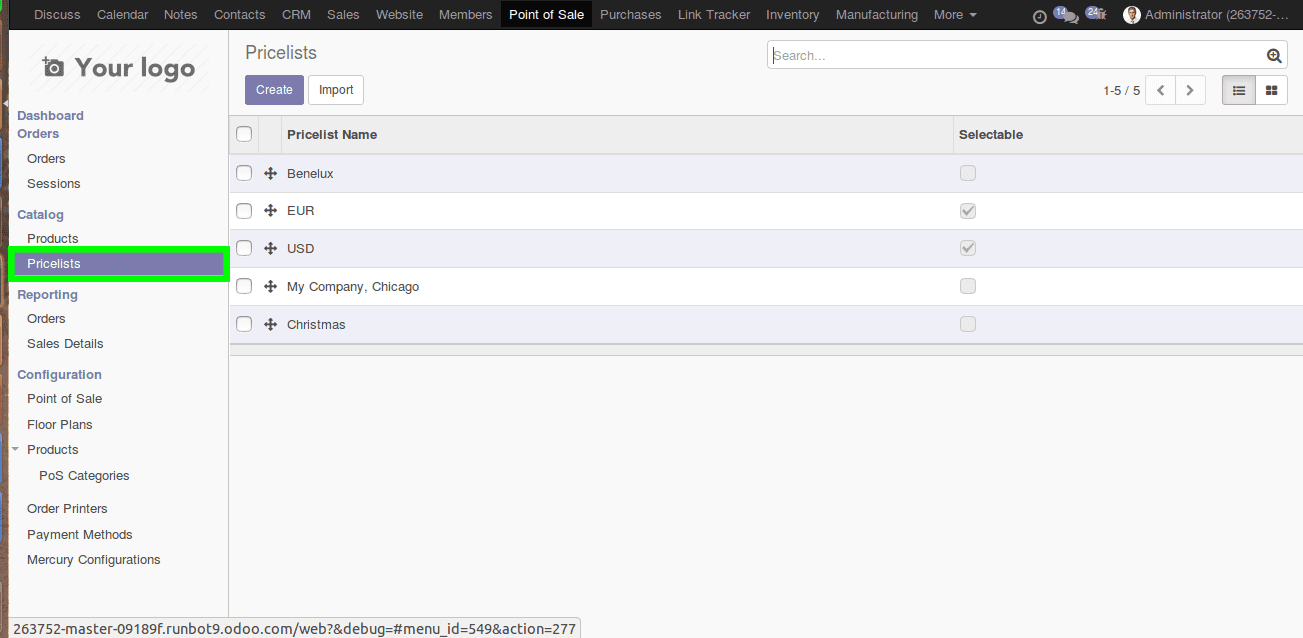Viewport: 1303px width, 638px height.
Task: Open Sessions in the sidebar
Action: click(54, 184)
